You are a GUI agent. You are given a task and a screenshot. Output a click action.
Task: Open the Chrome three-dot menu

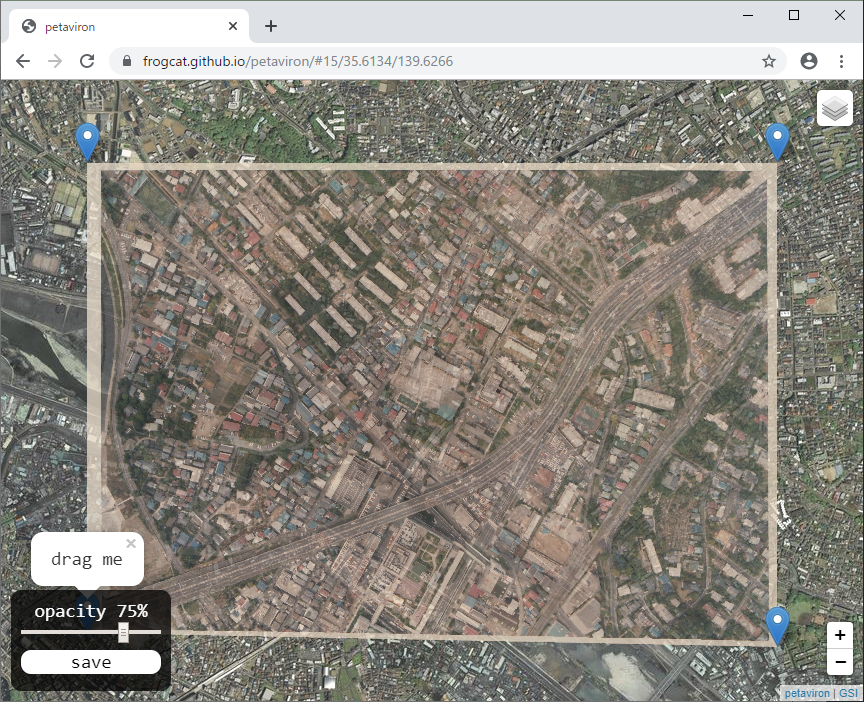841,61
